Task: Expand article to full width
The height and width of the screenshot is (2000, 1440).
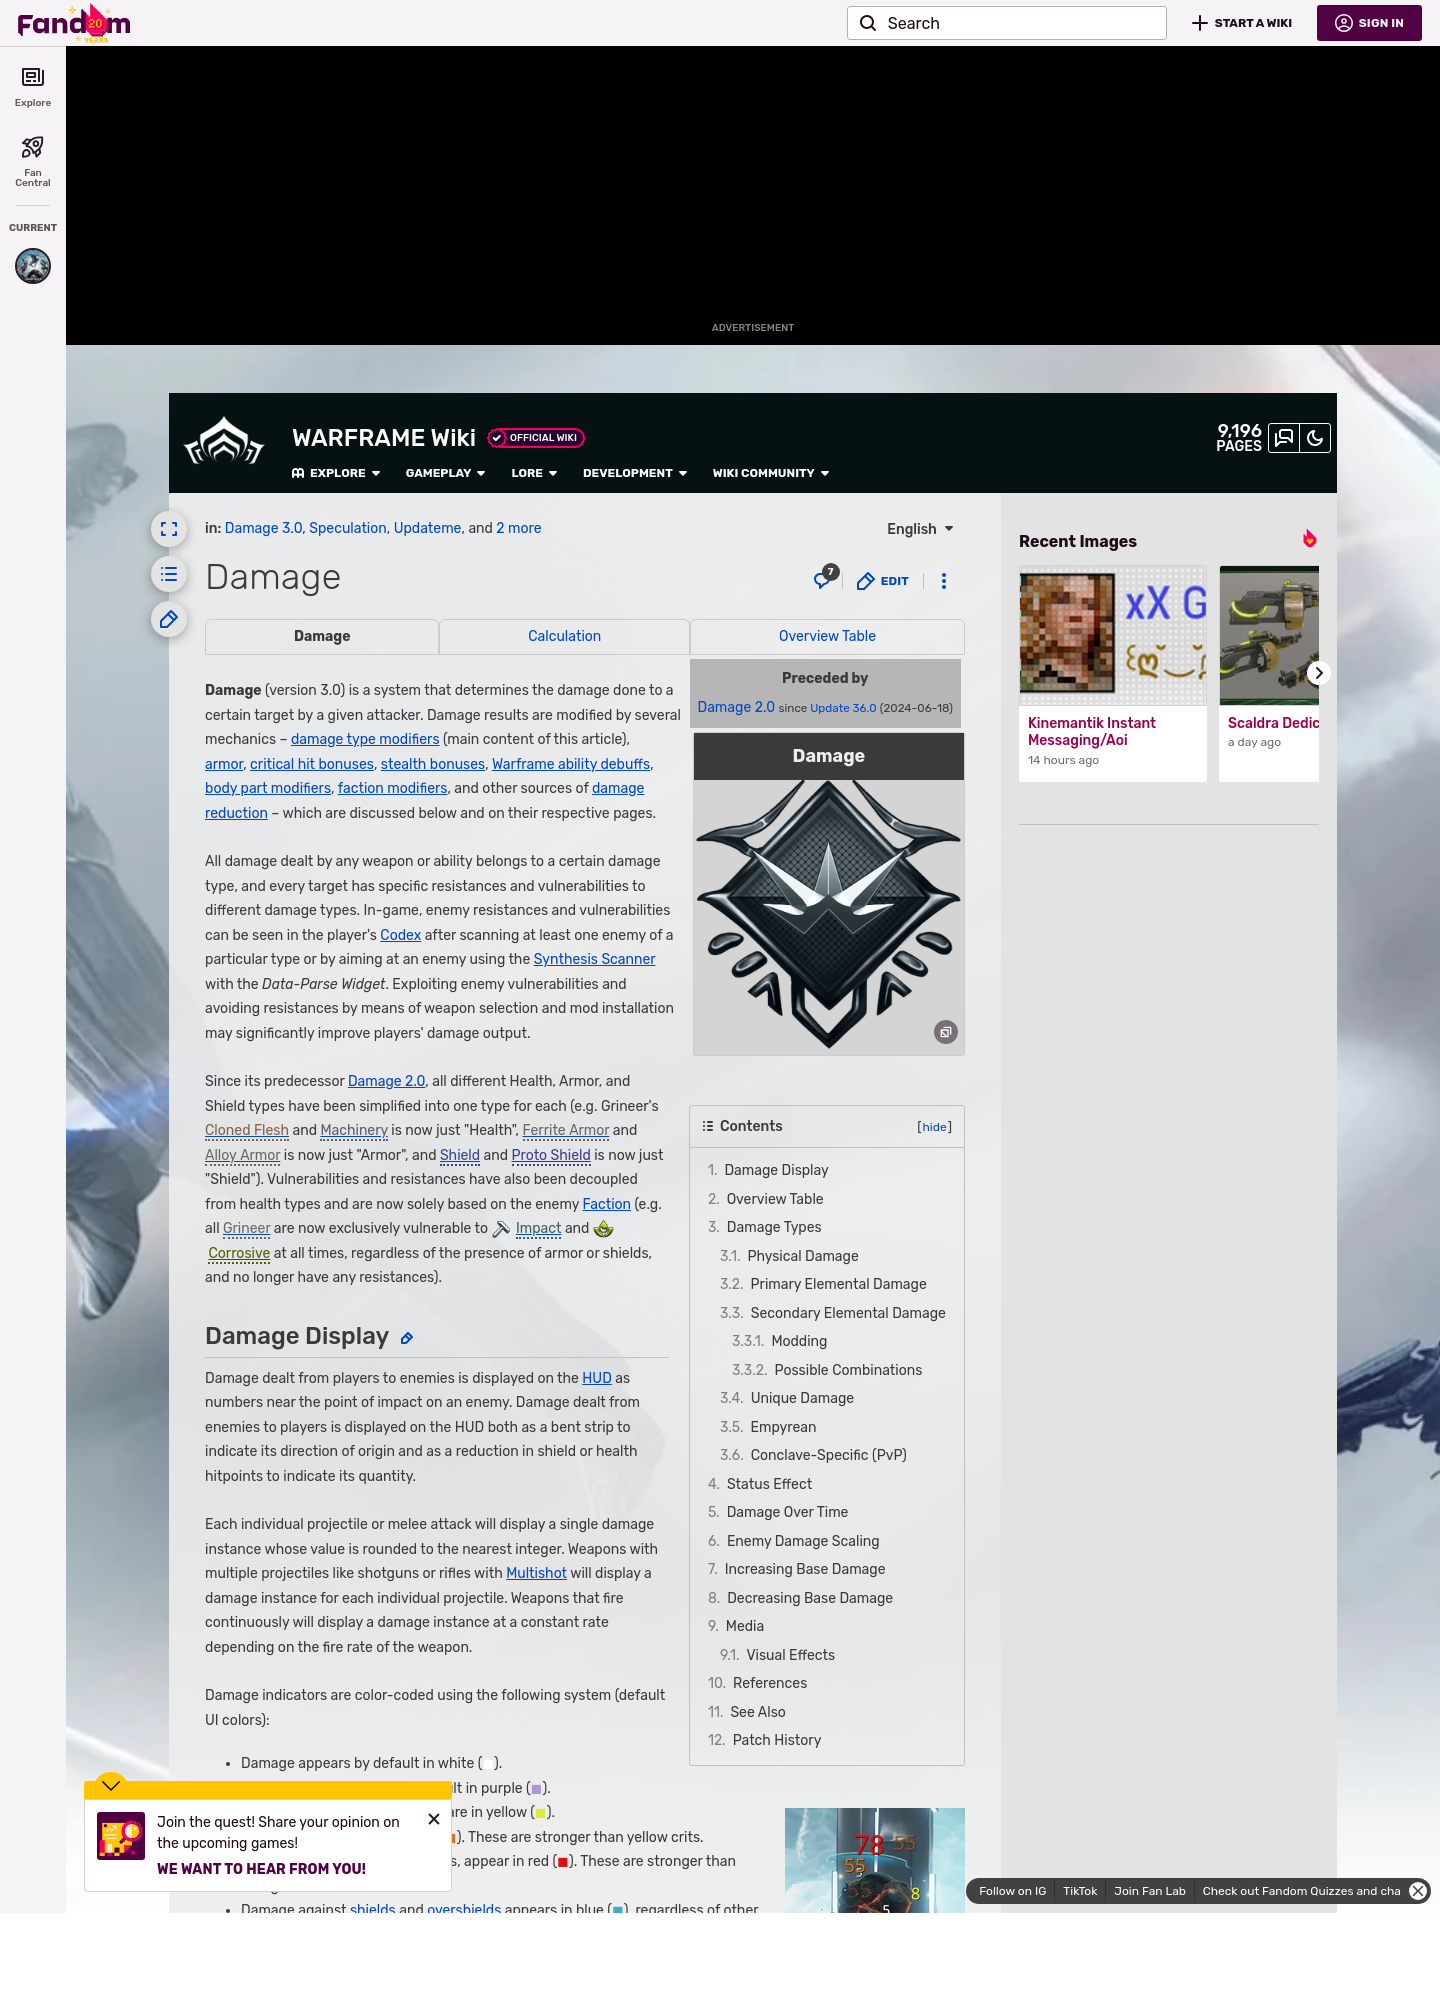Action: [x=169, y=529]
